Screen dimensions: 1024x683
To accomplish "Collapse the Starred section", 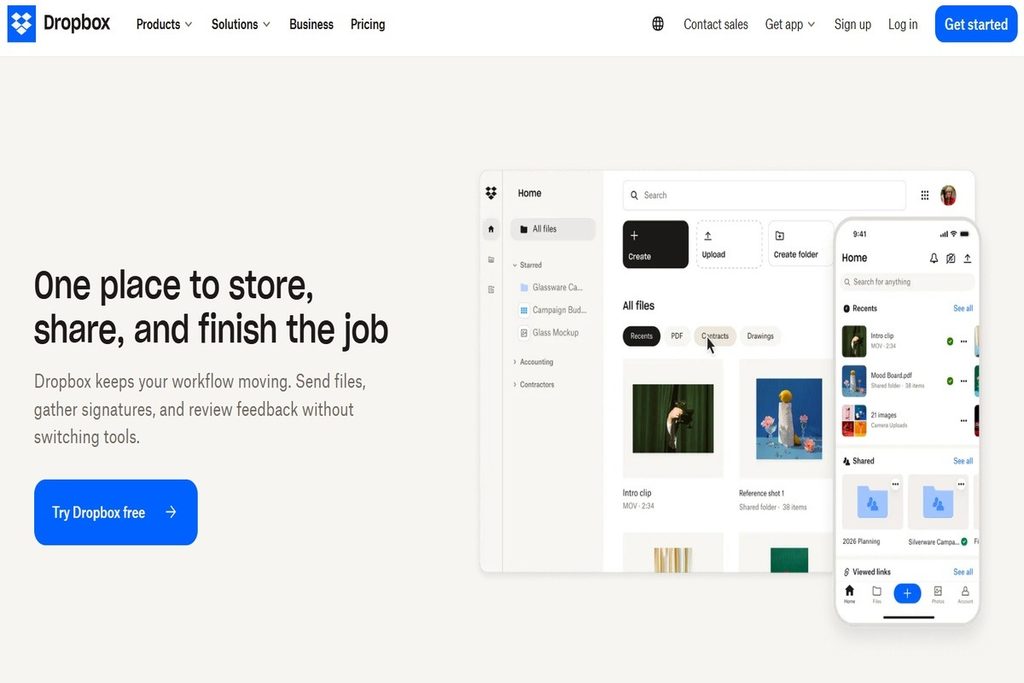I will (x=515, y=265).
